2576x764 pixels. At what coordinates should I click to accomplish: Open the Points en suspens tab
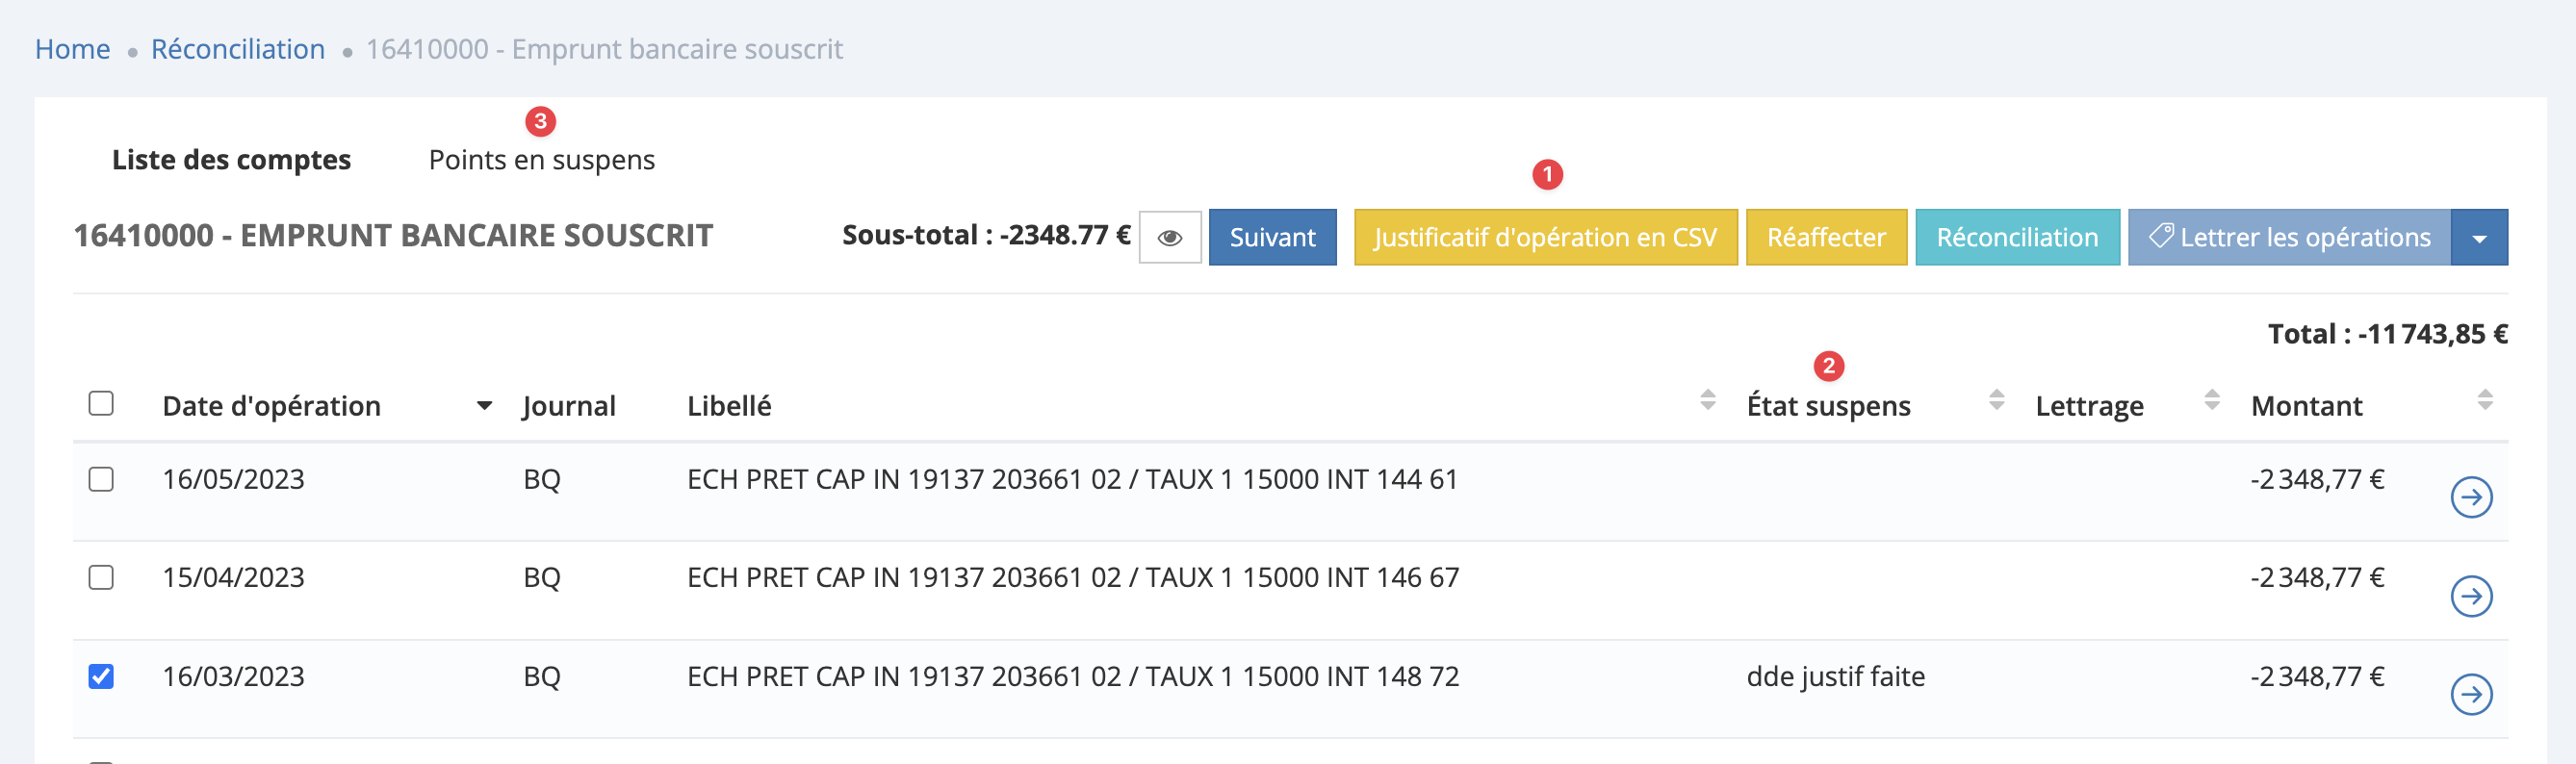(541, 160)
